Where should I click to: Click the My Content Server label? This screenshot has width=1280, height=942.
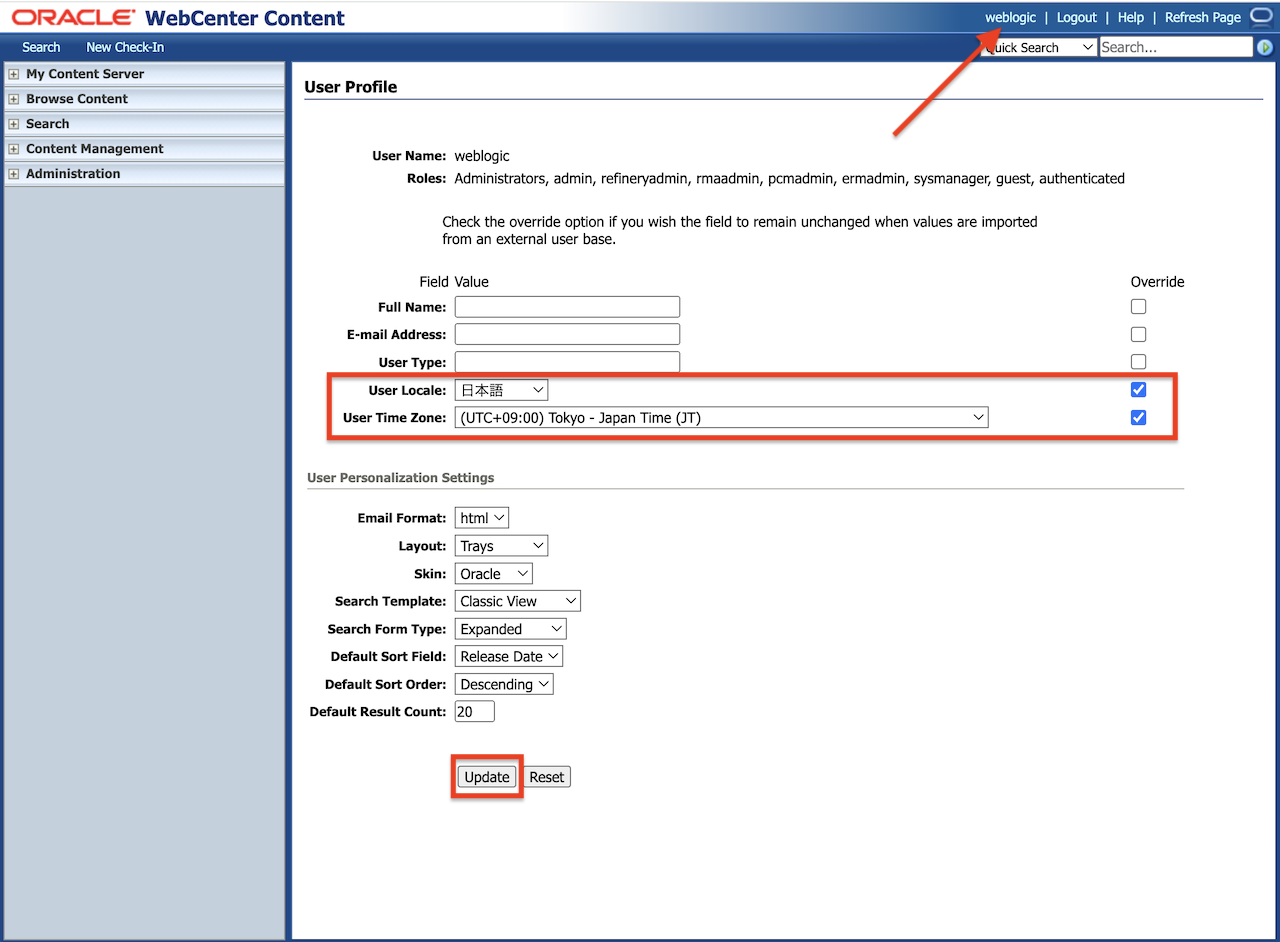[85, 74]
